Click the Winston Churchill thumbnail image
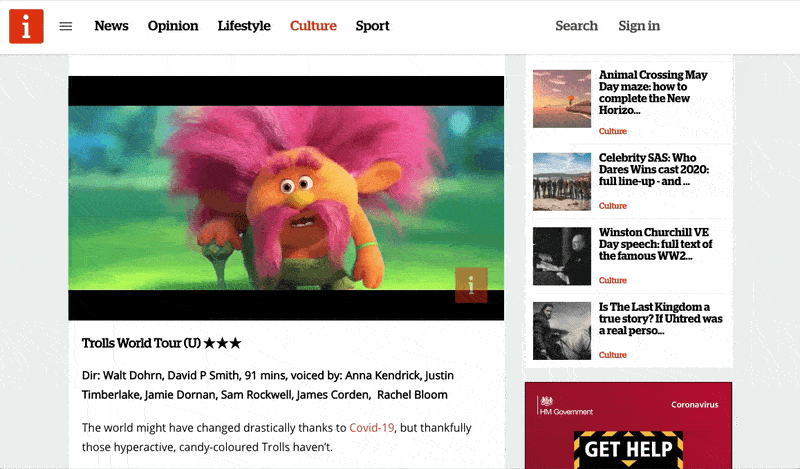The height and width of the screenshot is (469, 800). click(562, 256)
